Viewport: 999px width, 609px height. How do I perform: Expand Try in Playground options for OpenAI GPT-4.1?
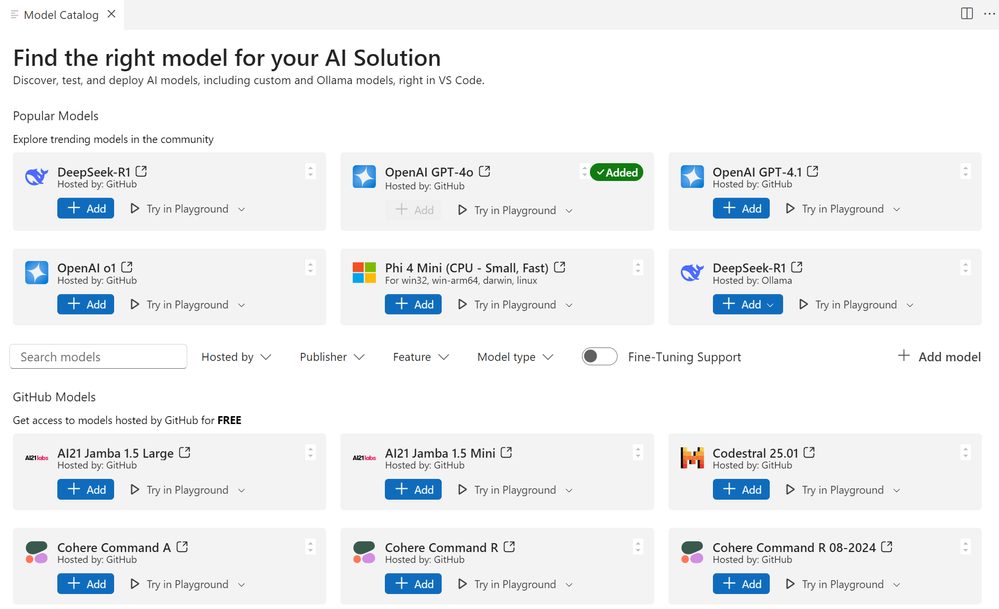pyautogui.click(x=896, y=209)
